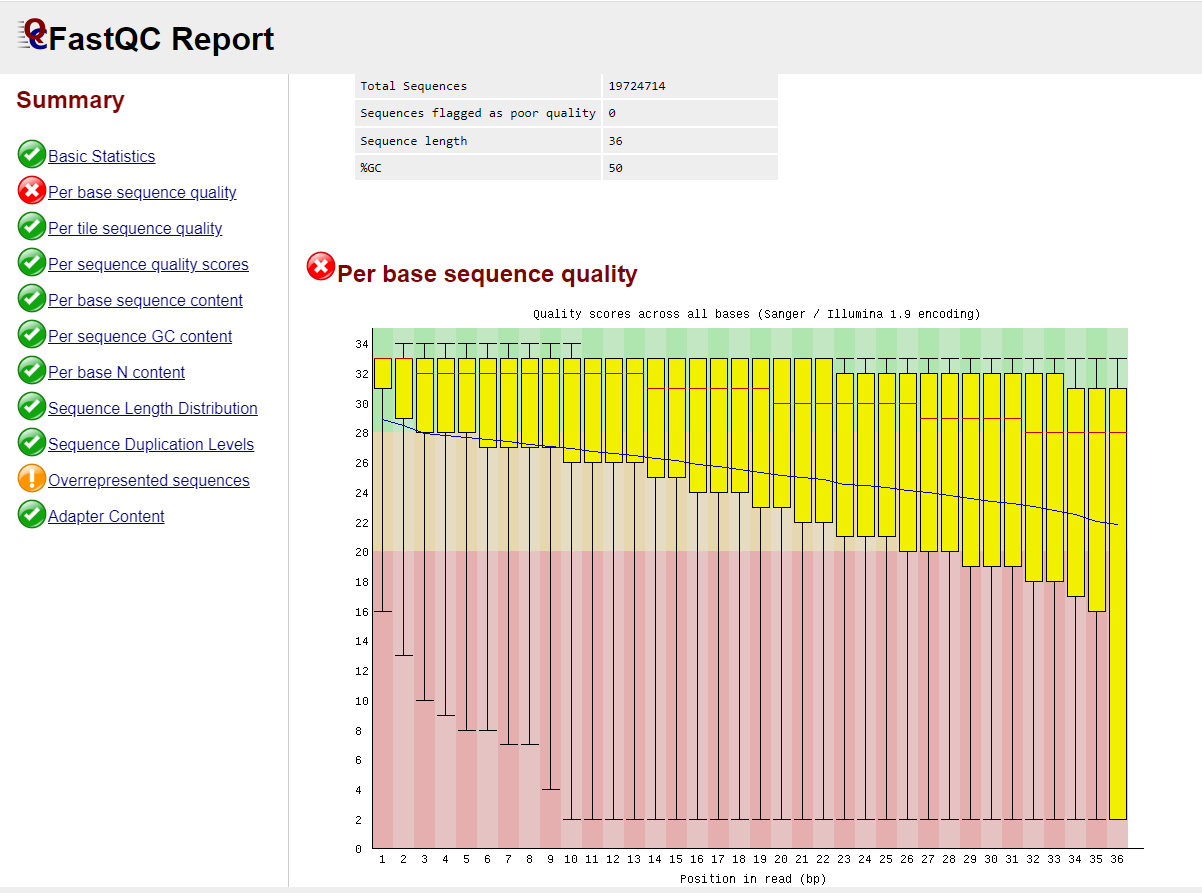Go to Per sequence quality scores

(x=148, y=264)
